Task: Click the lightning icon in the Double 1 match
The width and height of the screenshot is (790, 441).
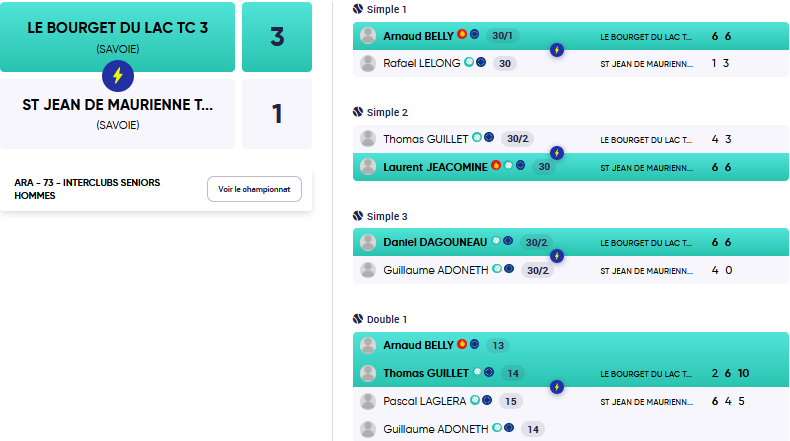Action: pyautogui.click(x=557, y=387)
